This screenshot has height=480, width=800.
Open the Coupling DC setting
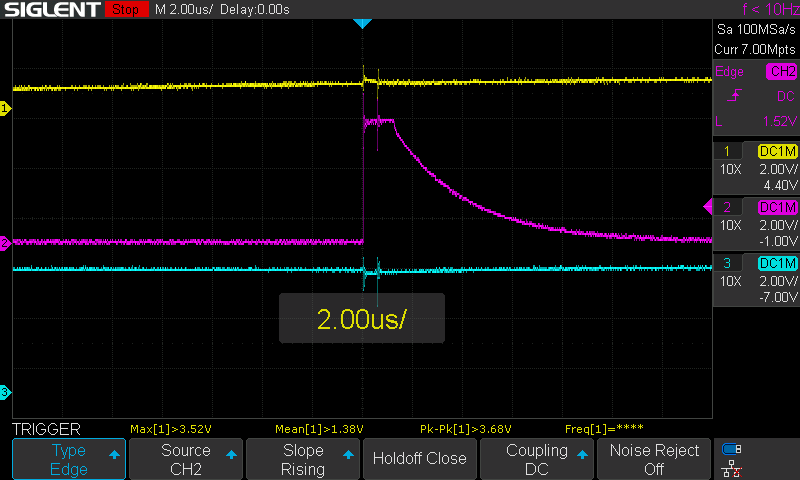537,459
